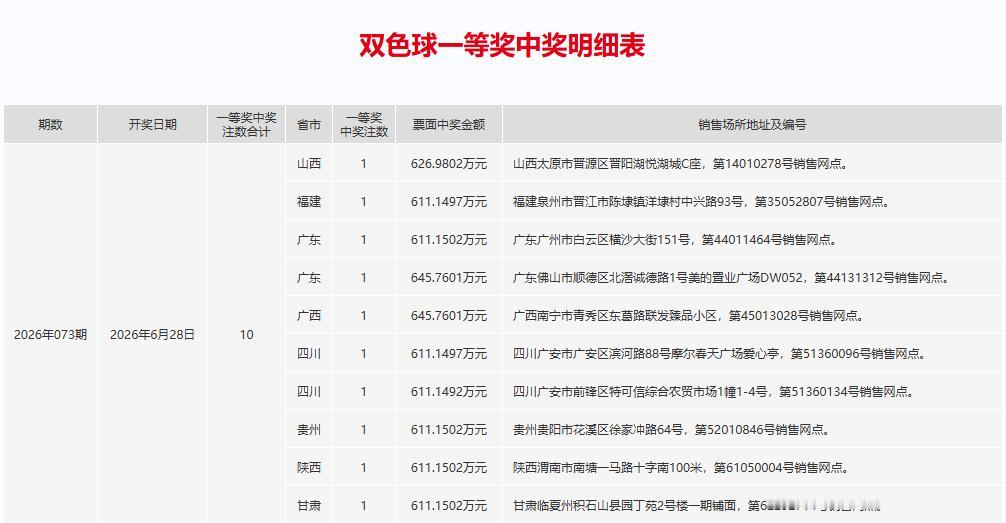Select the 2026年073期 cell
The image size is (1006, 523).
[x=50, y=334]
